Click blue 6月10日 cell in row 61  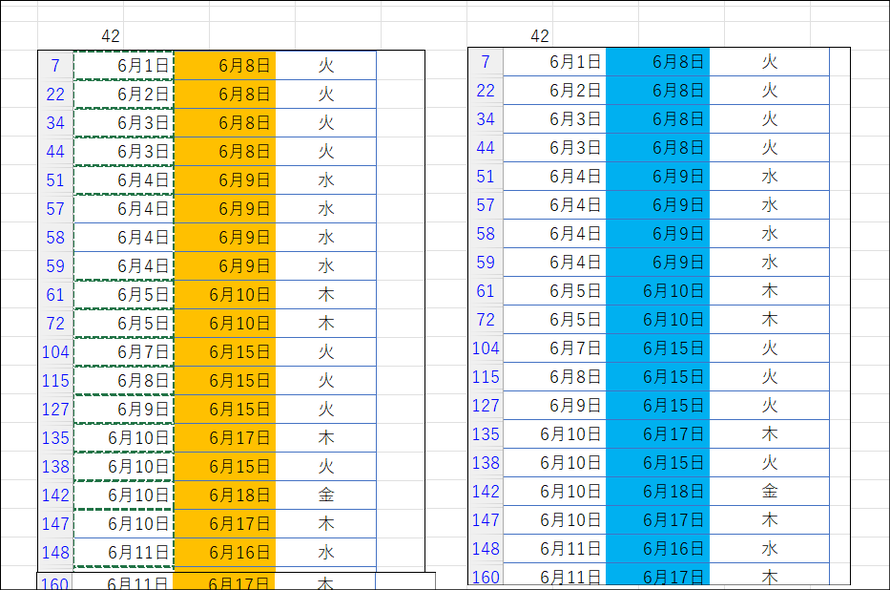click(x=658, y=291)
